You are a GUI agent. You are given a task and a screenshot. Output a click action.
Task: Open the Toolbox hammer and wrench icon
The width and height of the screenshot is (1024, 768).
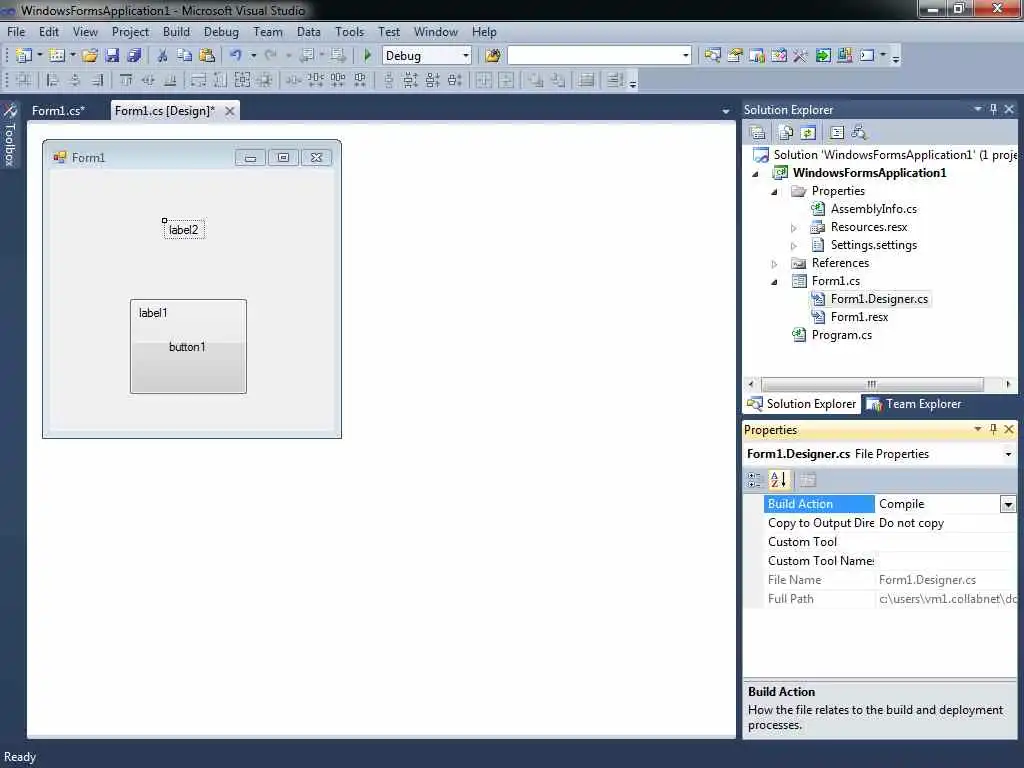coord(801,56)
